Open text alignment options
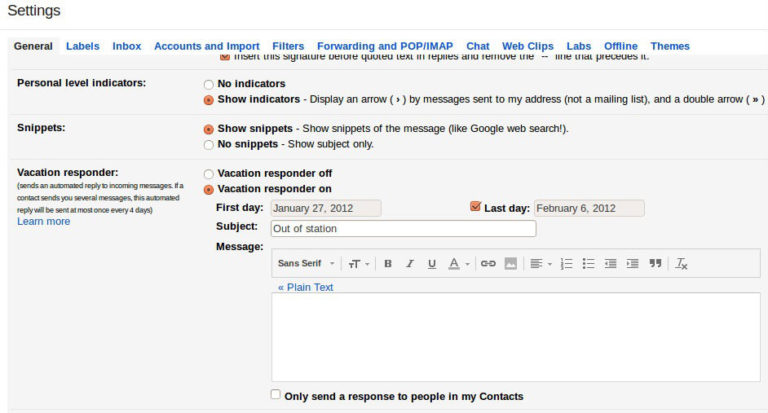 [540, 264]
